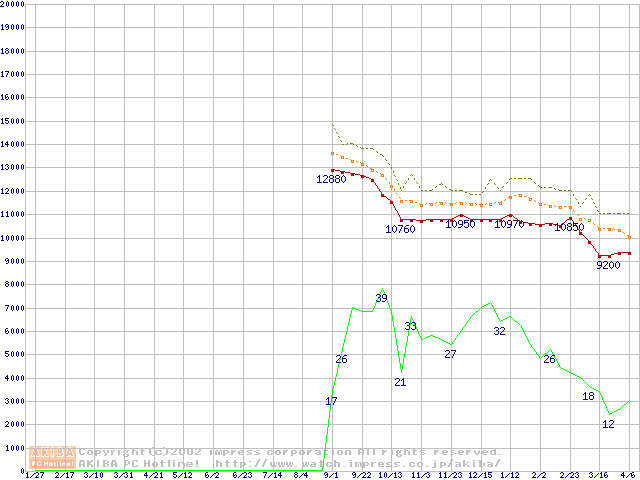Viewport: 640px width, 480px height.
Task: Click the AKIBA PC Hotline logo
Action: click(52, 457)
